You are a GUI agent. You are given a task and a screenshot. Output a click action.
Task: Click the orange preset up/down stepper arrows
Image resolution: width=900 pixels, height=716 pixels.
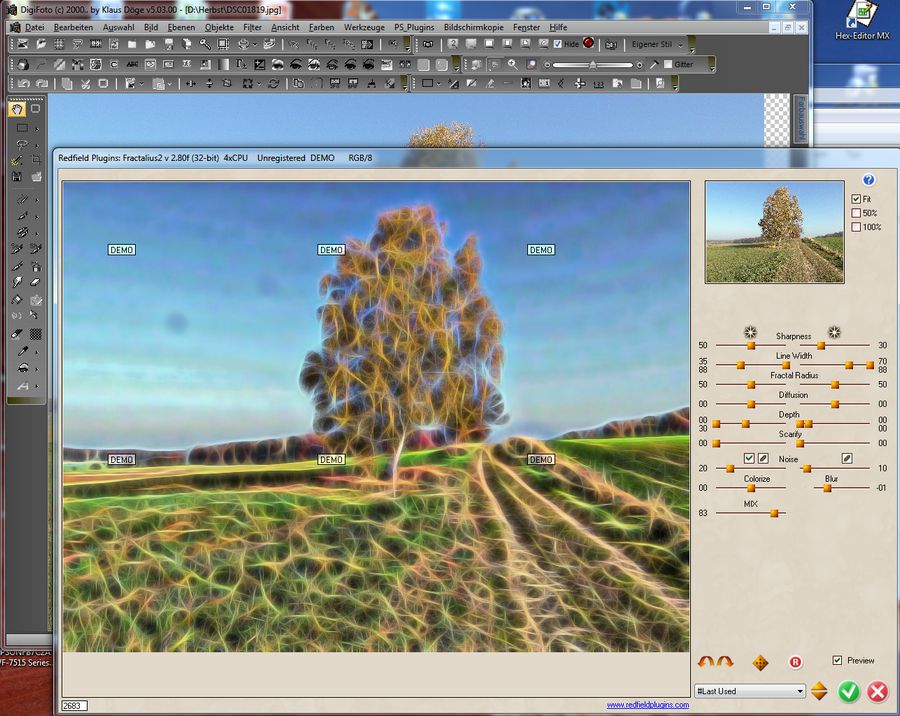(x=819, y=691)
